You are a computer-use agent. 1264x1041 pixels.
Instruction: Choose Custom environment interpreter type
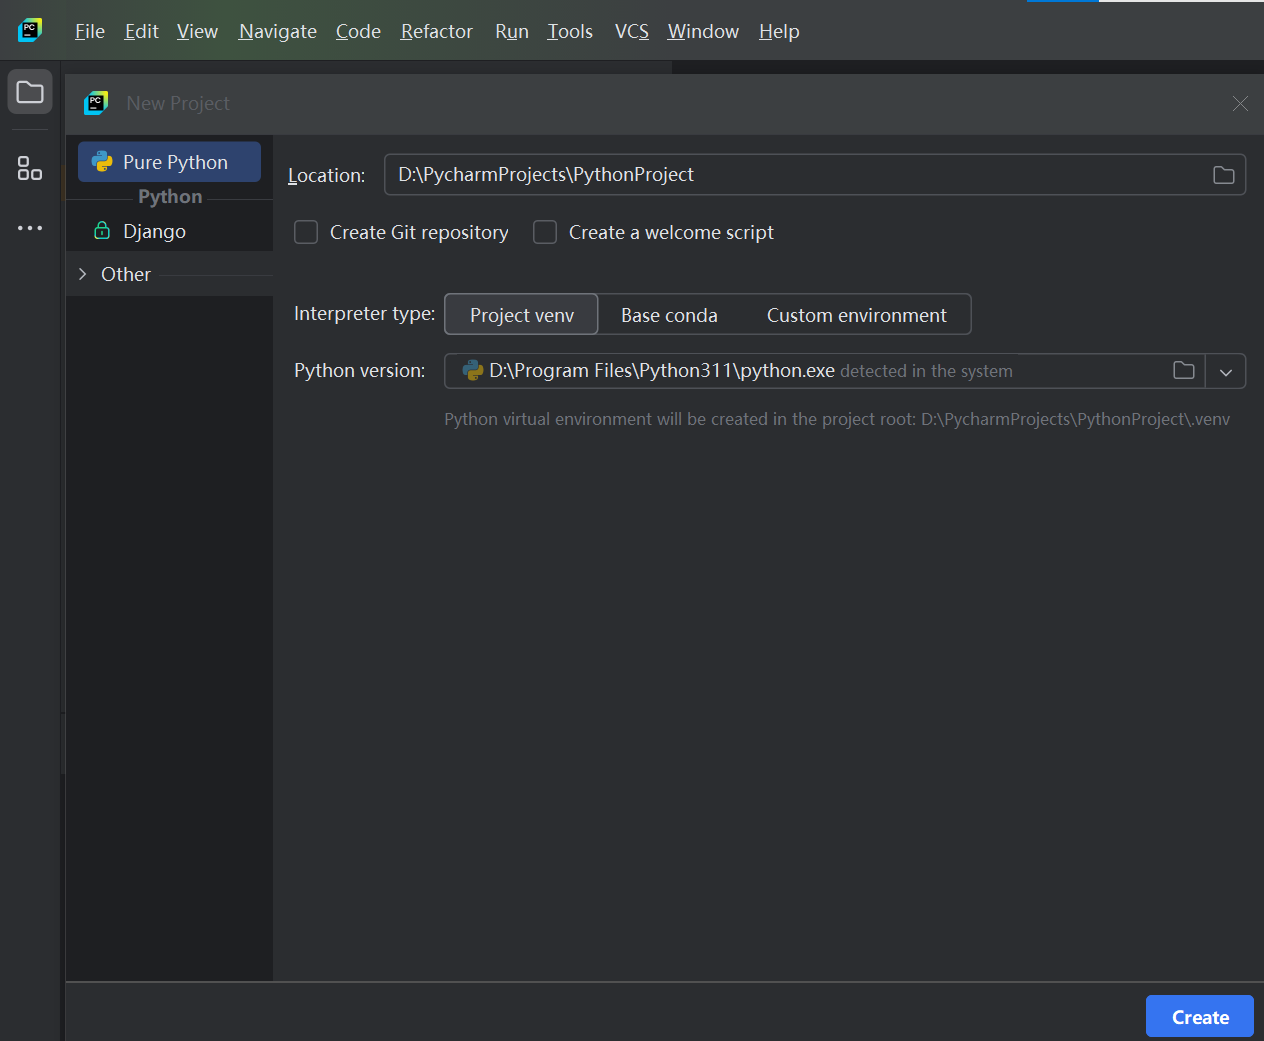(856, 315)
